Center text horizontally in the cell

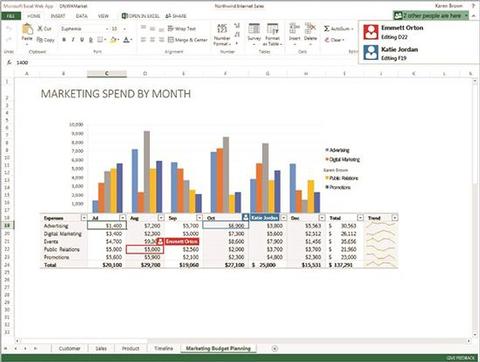tap(152, 40)
